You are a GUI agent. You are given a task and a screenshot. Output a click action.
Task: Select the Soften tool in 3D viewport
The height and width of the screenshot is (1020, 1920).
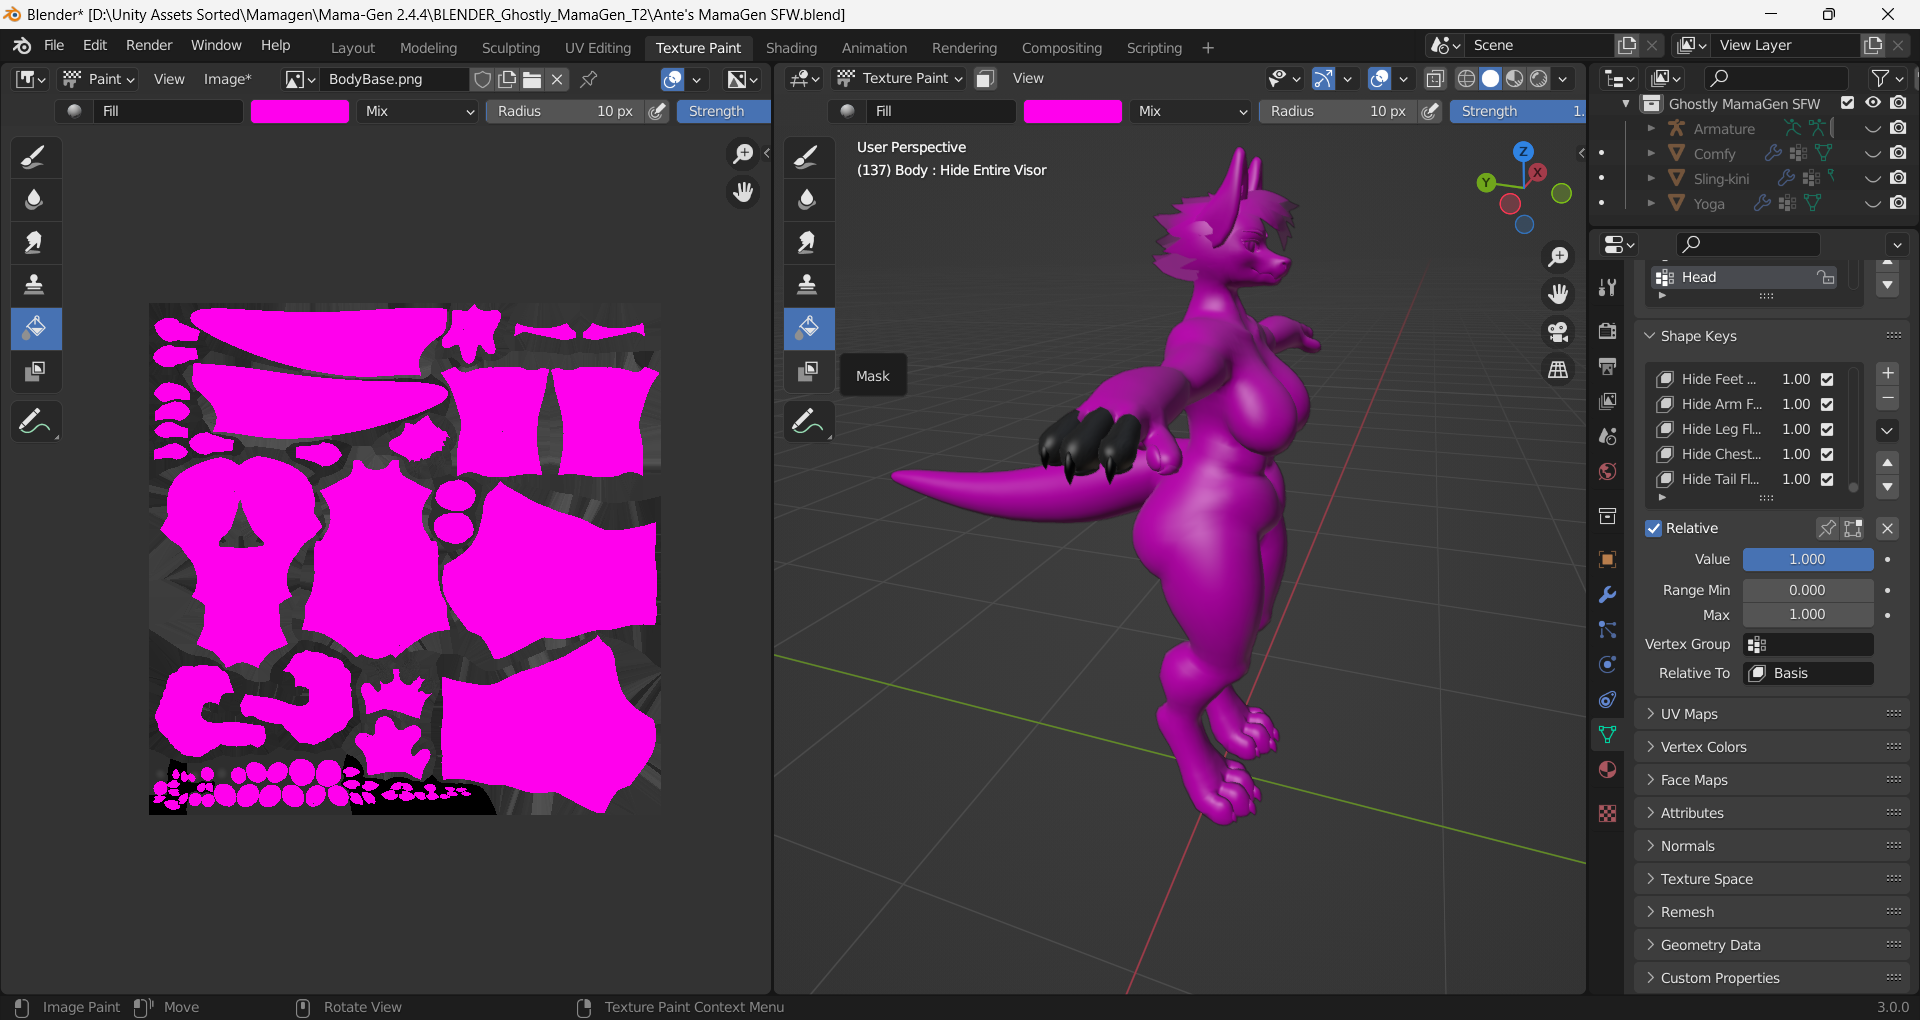808,199
